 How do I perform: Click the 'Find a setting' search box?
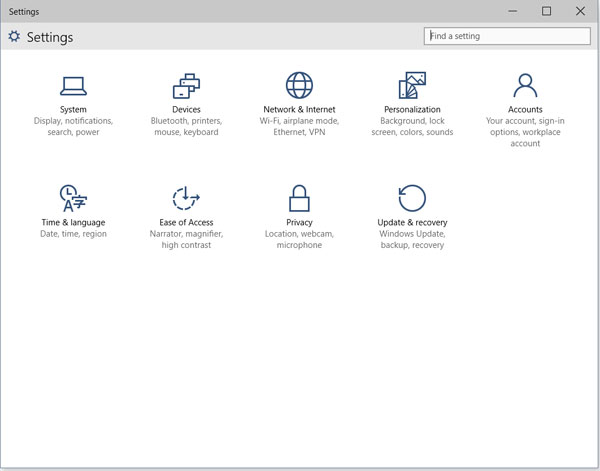507,36
